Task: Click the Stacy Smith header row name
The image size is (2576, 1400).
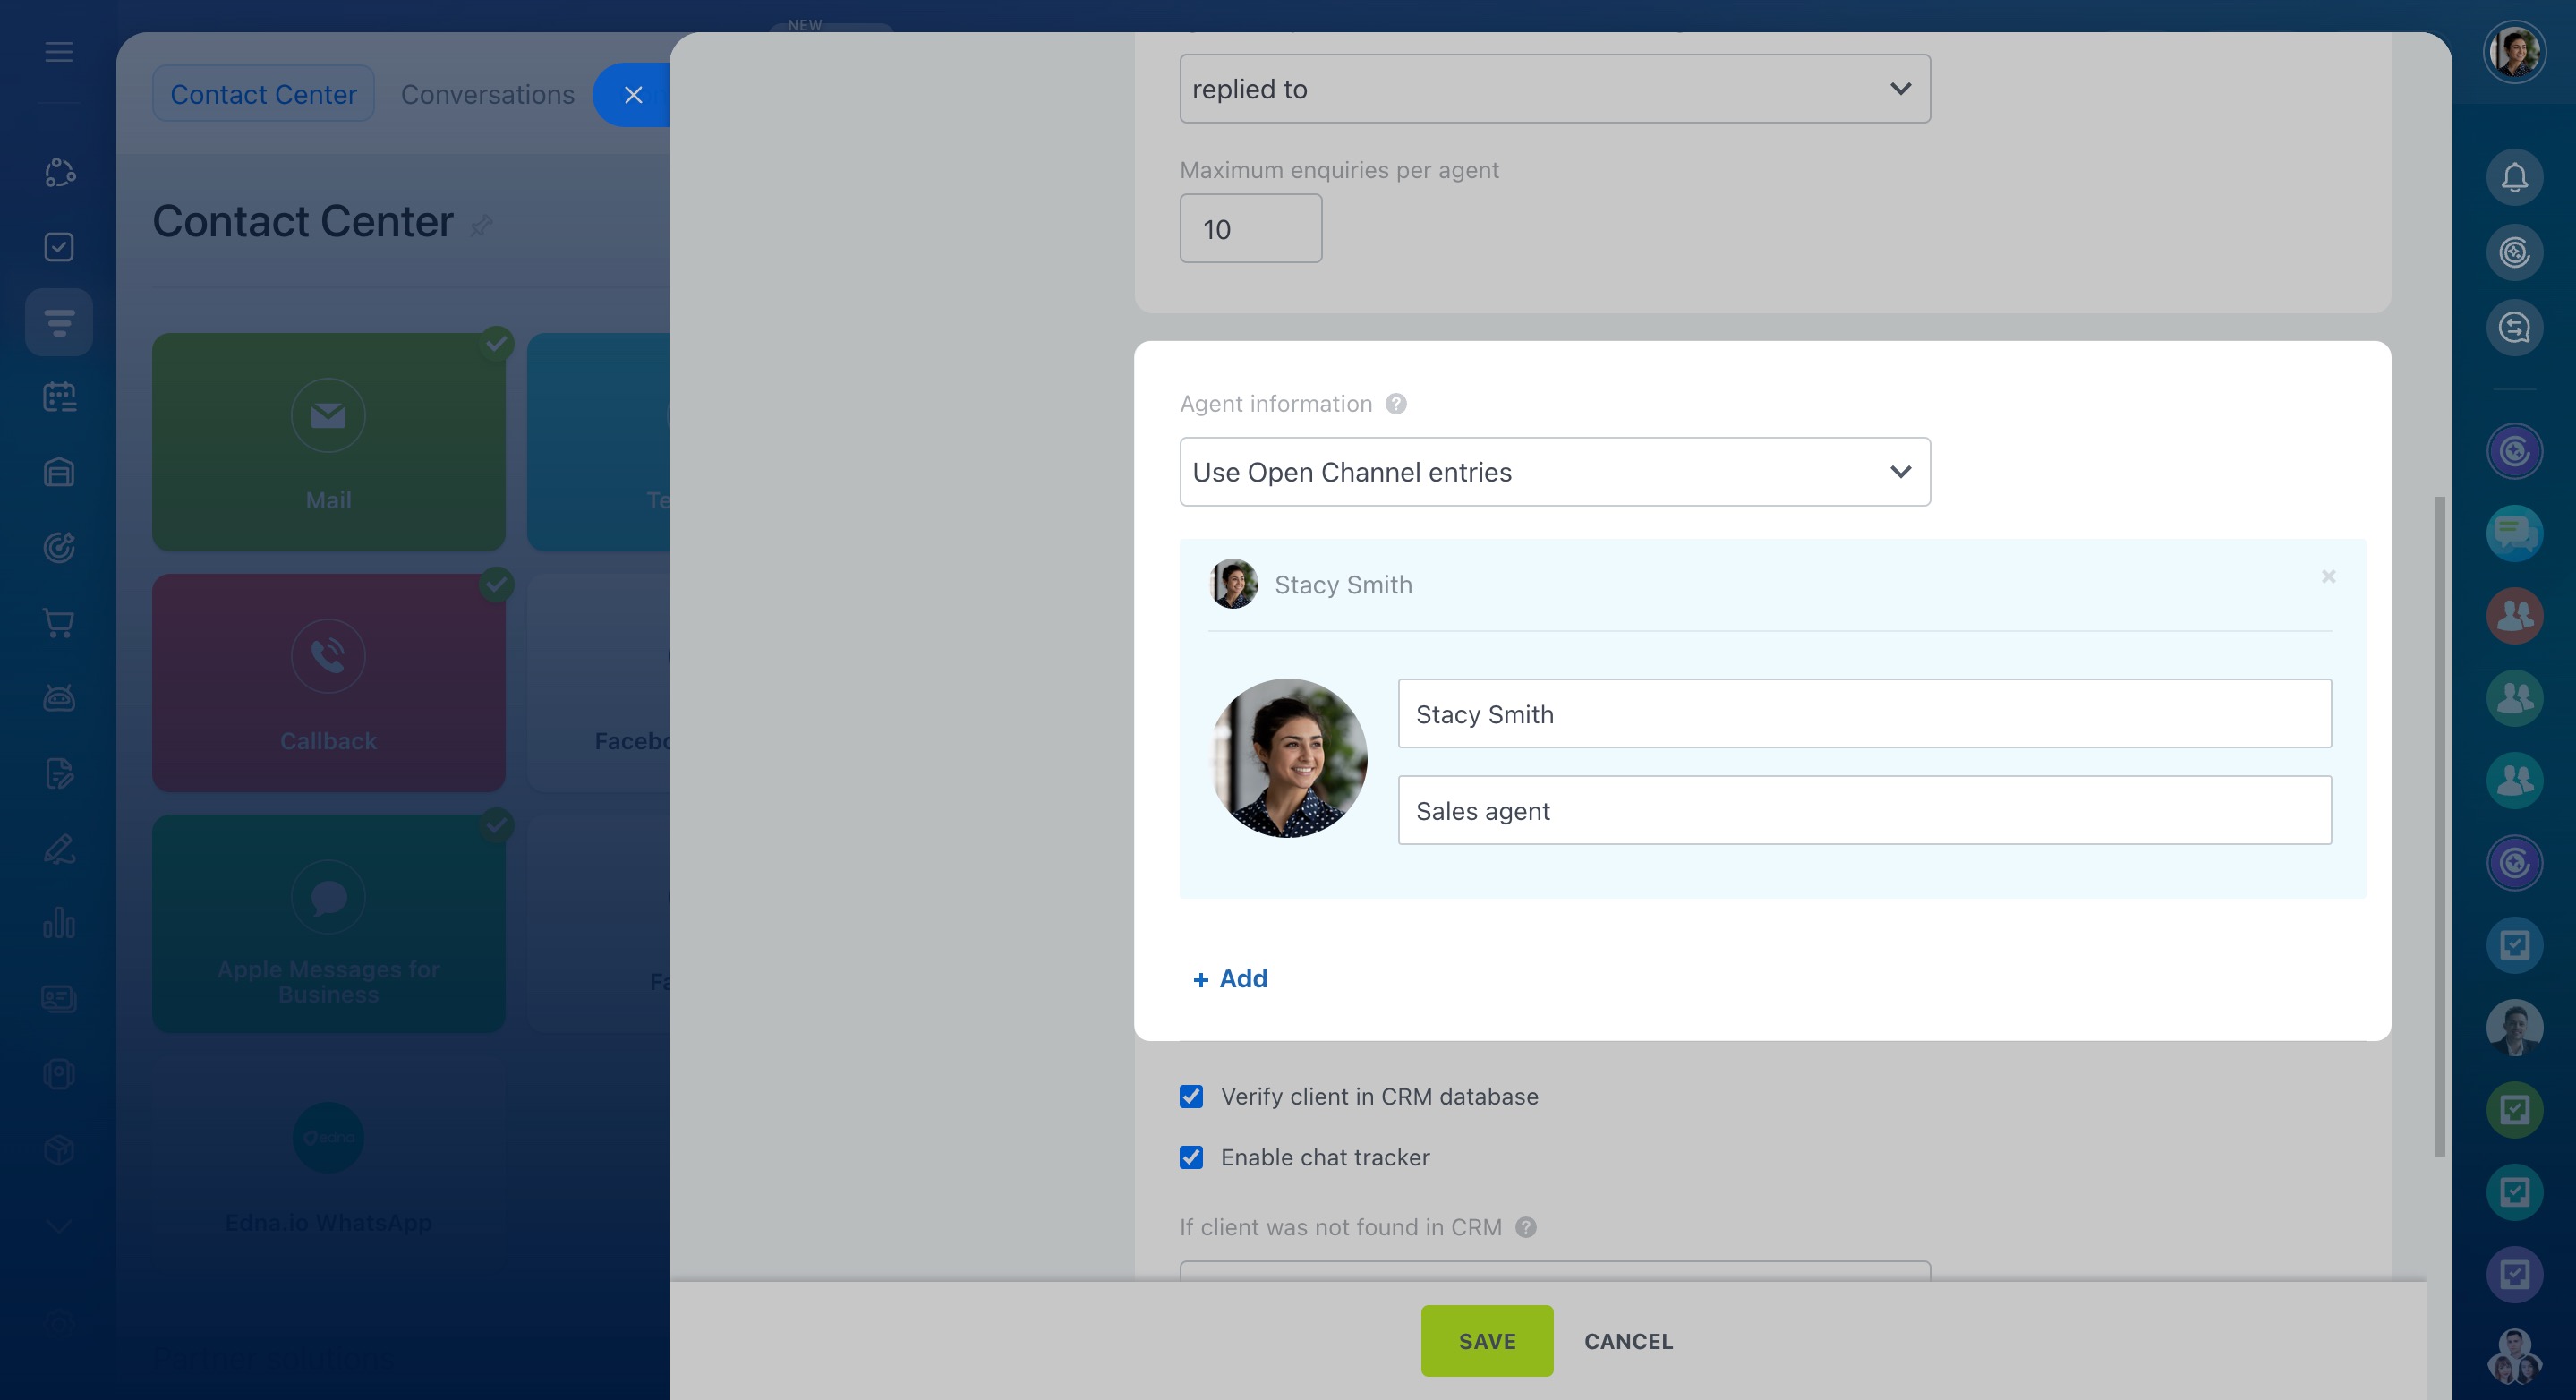Action: 1343,585
